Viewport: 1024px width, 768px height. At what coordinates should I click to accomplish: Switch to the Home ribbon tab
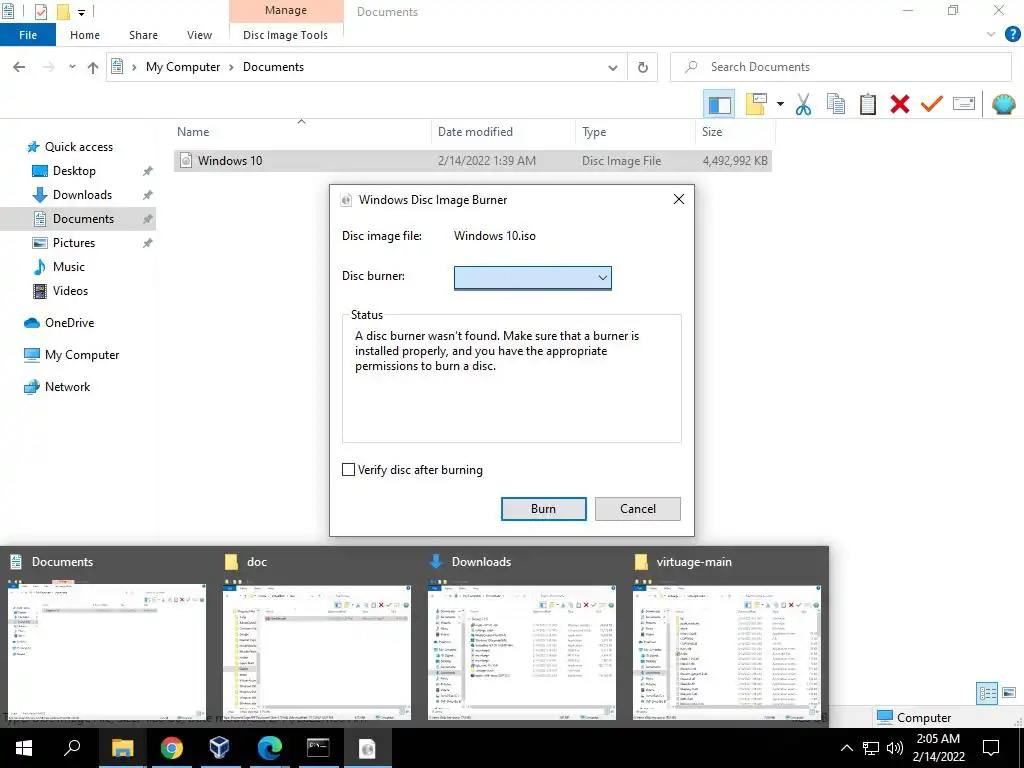tap(85, 35)
